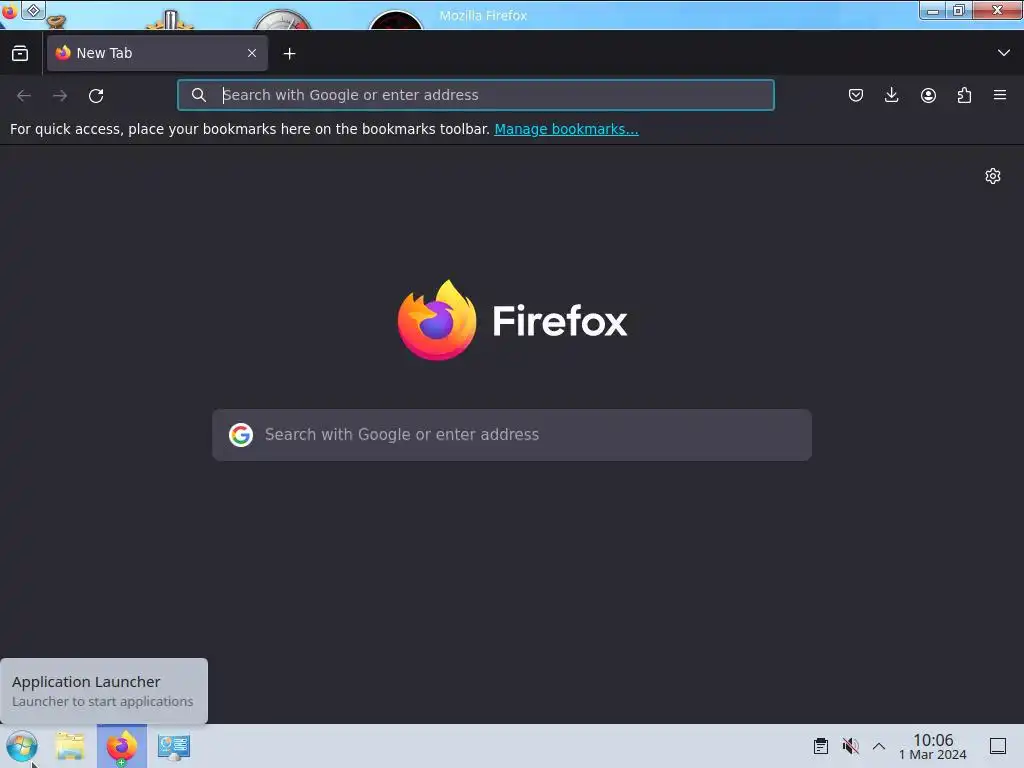Open the clock showing 10:06
This screenshot has height=768, width=1024.
[933, 746]
